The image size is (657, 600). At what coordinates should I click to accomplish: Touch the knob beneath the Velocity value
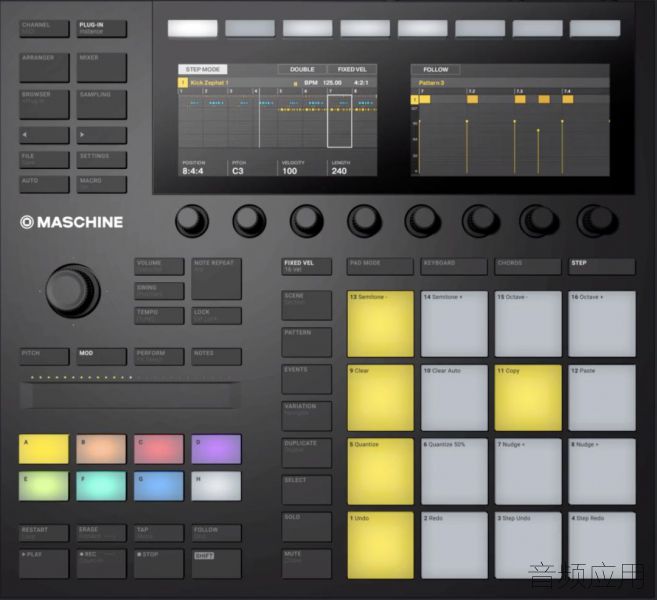[x=306, y=220]
